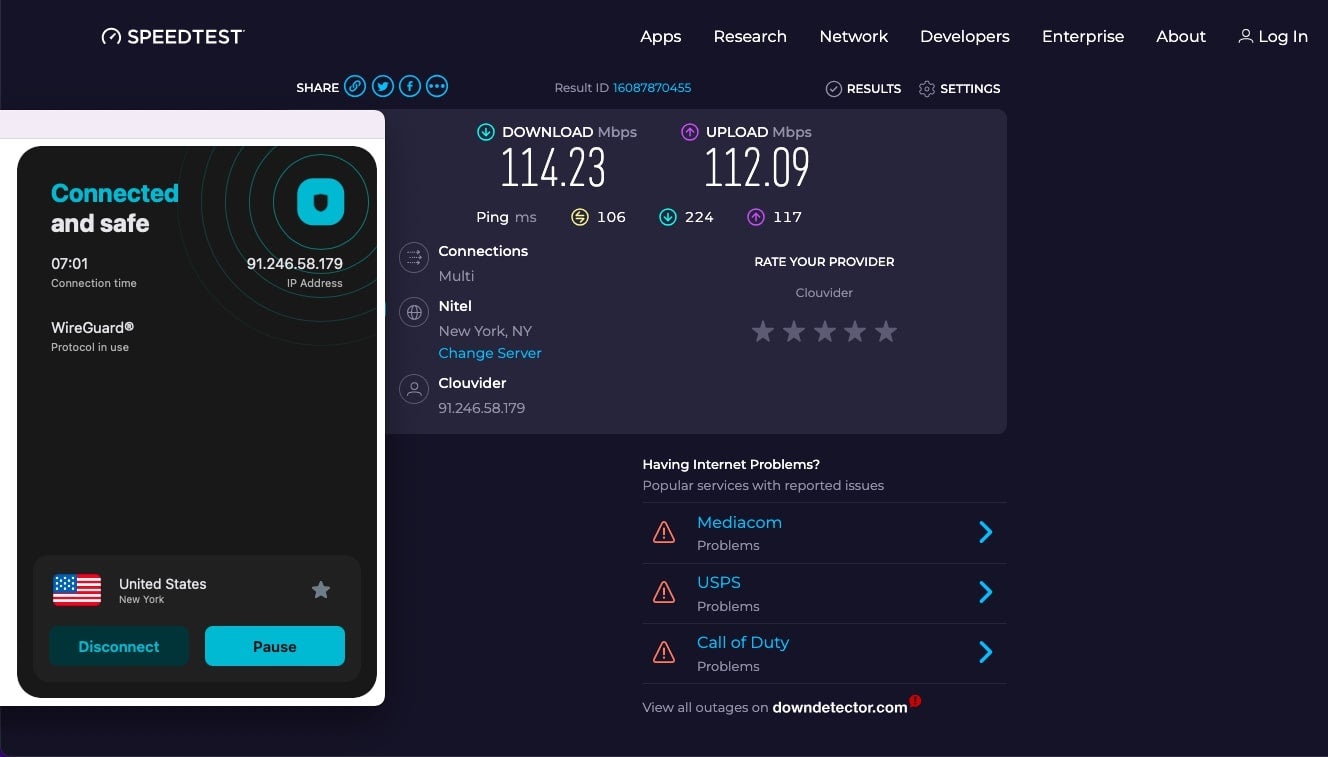The image size is (1328, 757).
Task: Expand USPS problems arrow
Action: click(985, 593)
